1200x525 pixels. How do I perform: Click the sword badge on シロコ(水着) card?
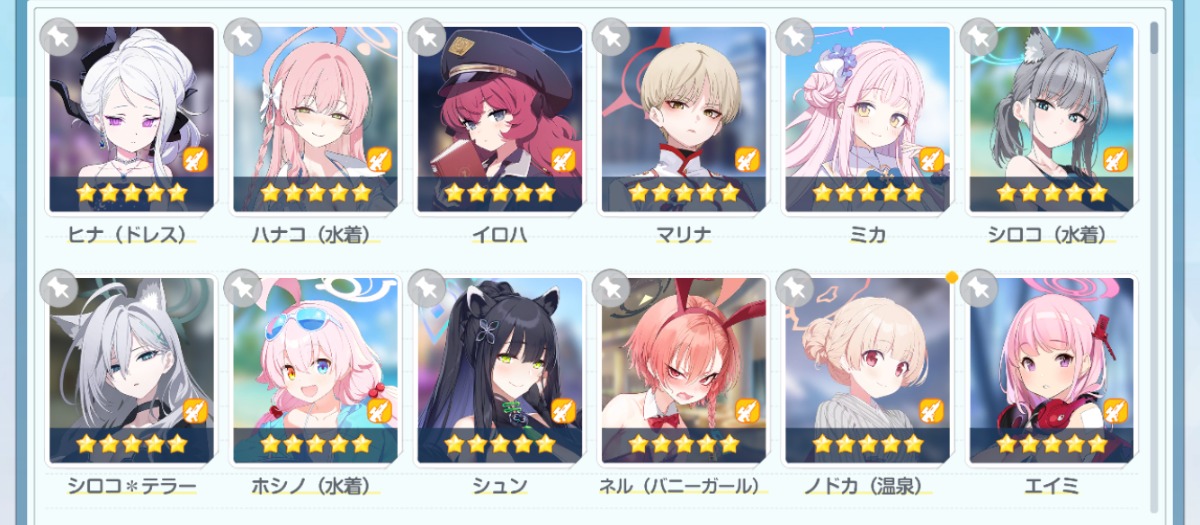(1115, 159)
